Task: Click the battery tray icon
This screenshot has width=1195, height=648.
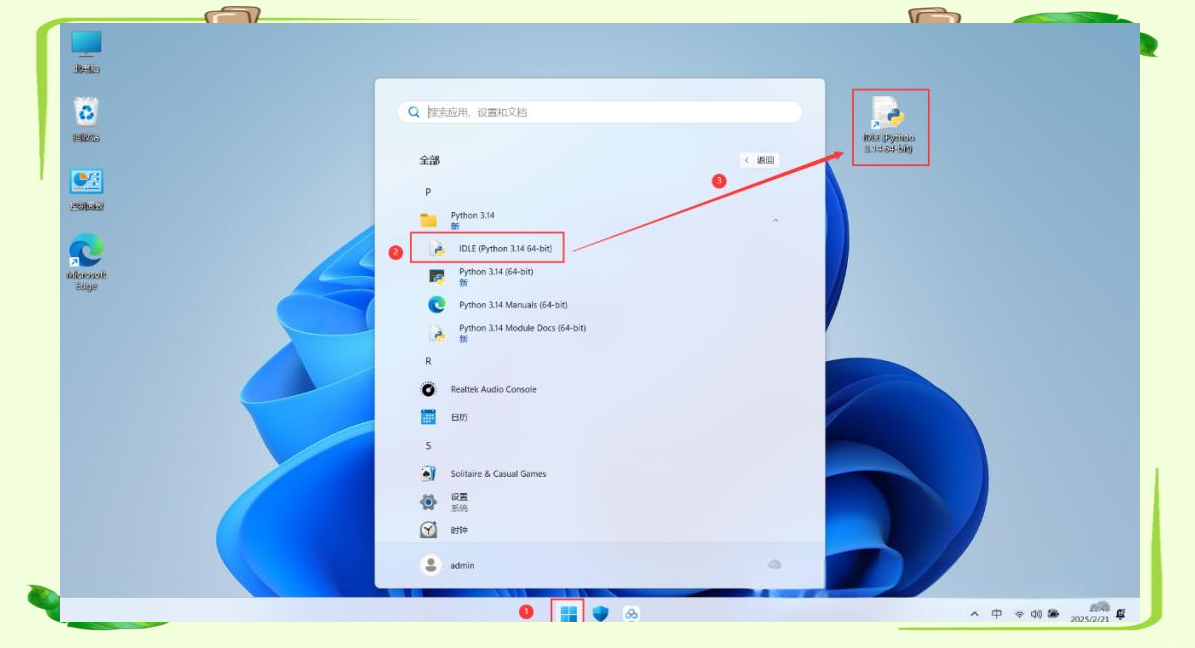Action: pos(1054,614)
